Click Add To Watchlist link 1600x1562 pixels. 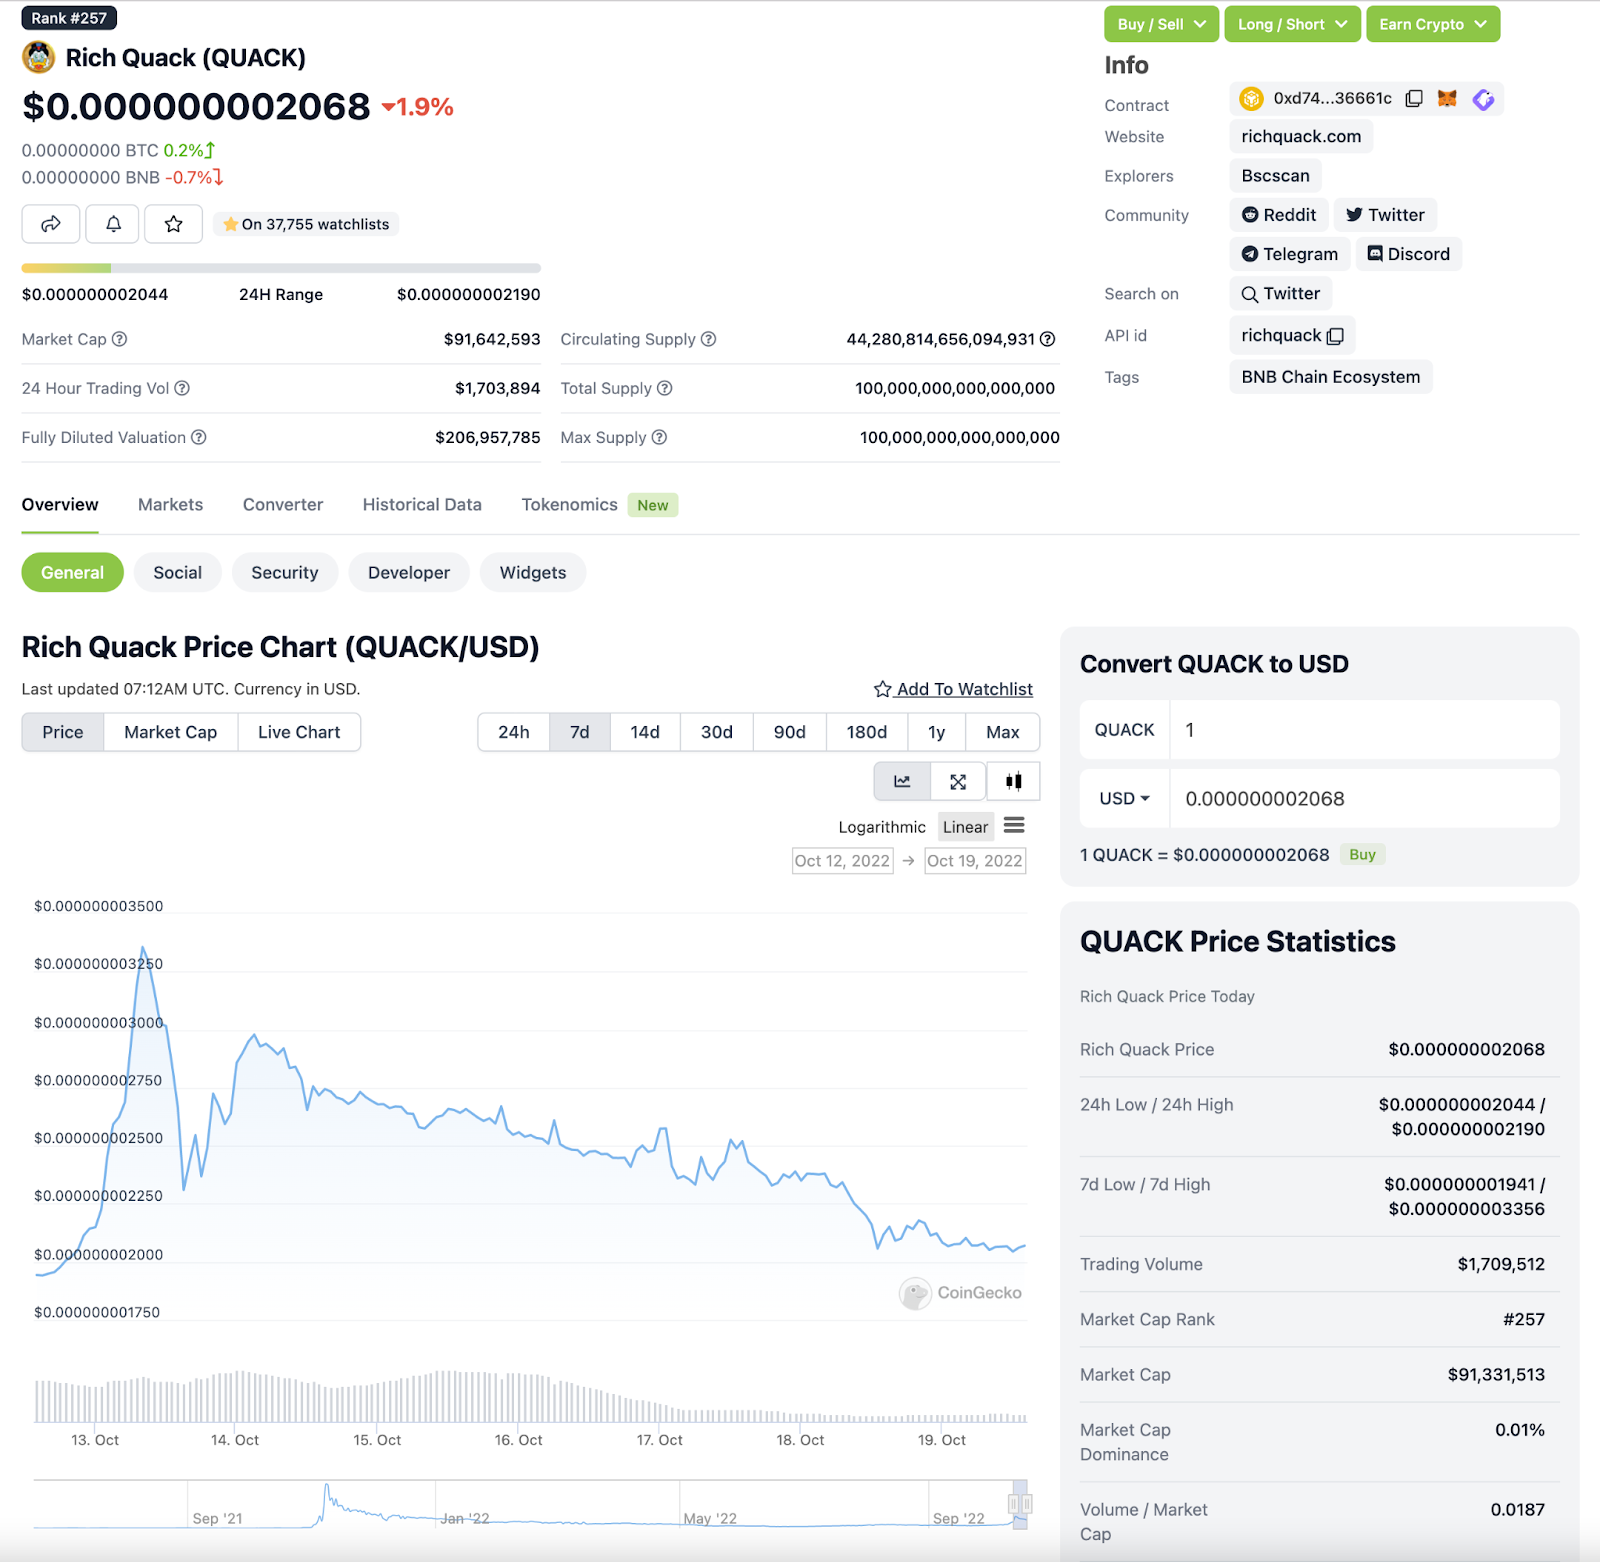[x=953, y=689]
